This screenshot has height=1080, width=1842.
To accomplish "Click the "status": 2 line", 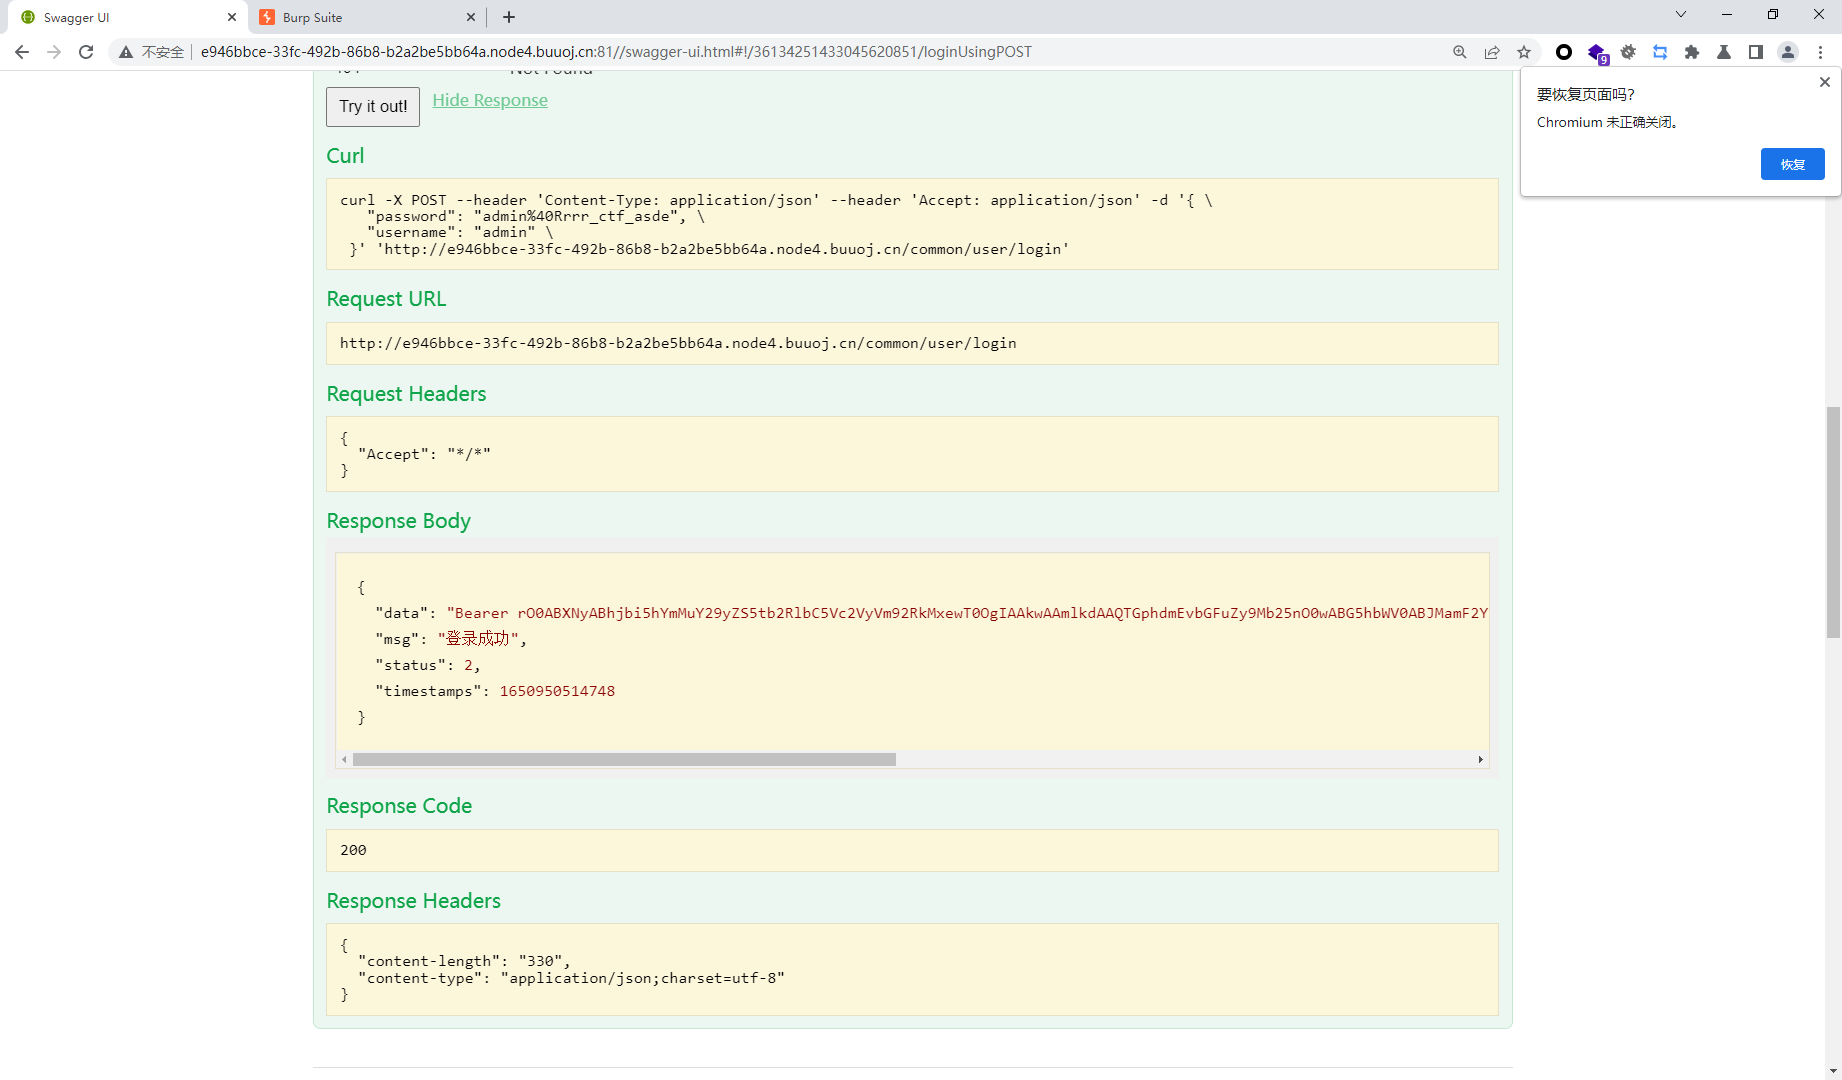I will pyautogui.click(x=428, y=665).
